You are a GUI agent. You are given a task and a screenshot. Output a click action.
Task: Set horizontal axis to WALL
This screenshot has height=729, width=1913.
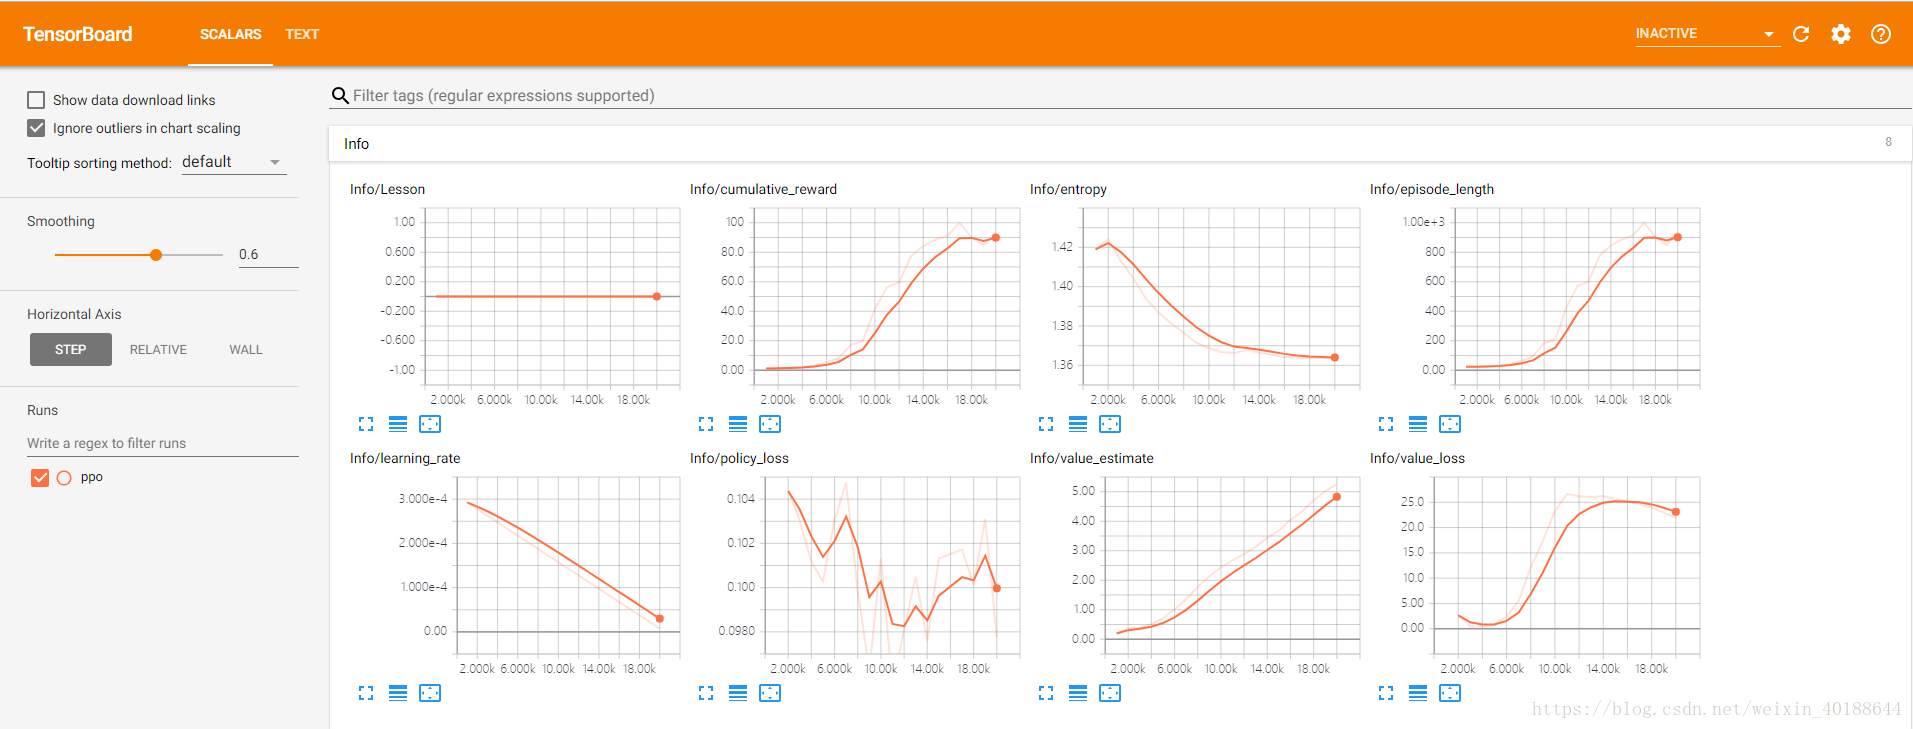[x=246, y=350]
